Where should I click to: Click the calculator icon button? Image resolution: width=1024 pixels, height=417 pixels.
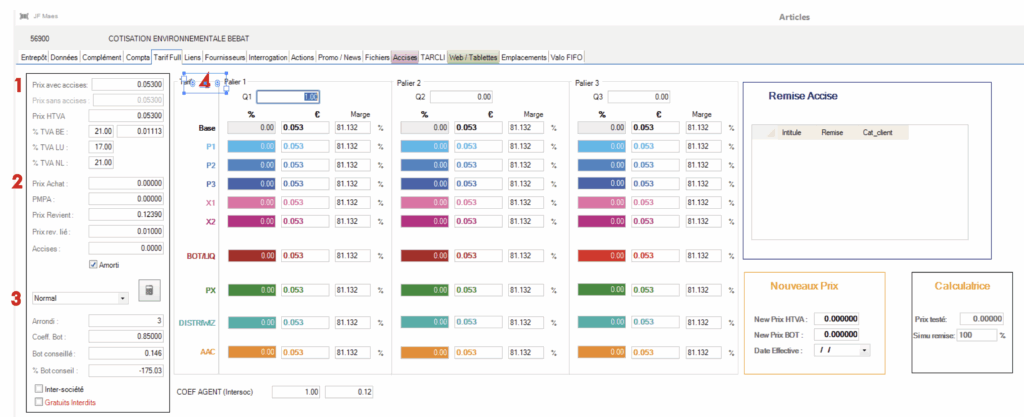tap(149, 290)
